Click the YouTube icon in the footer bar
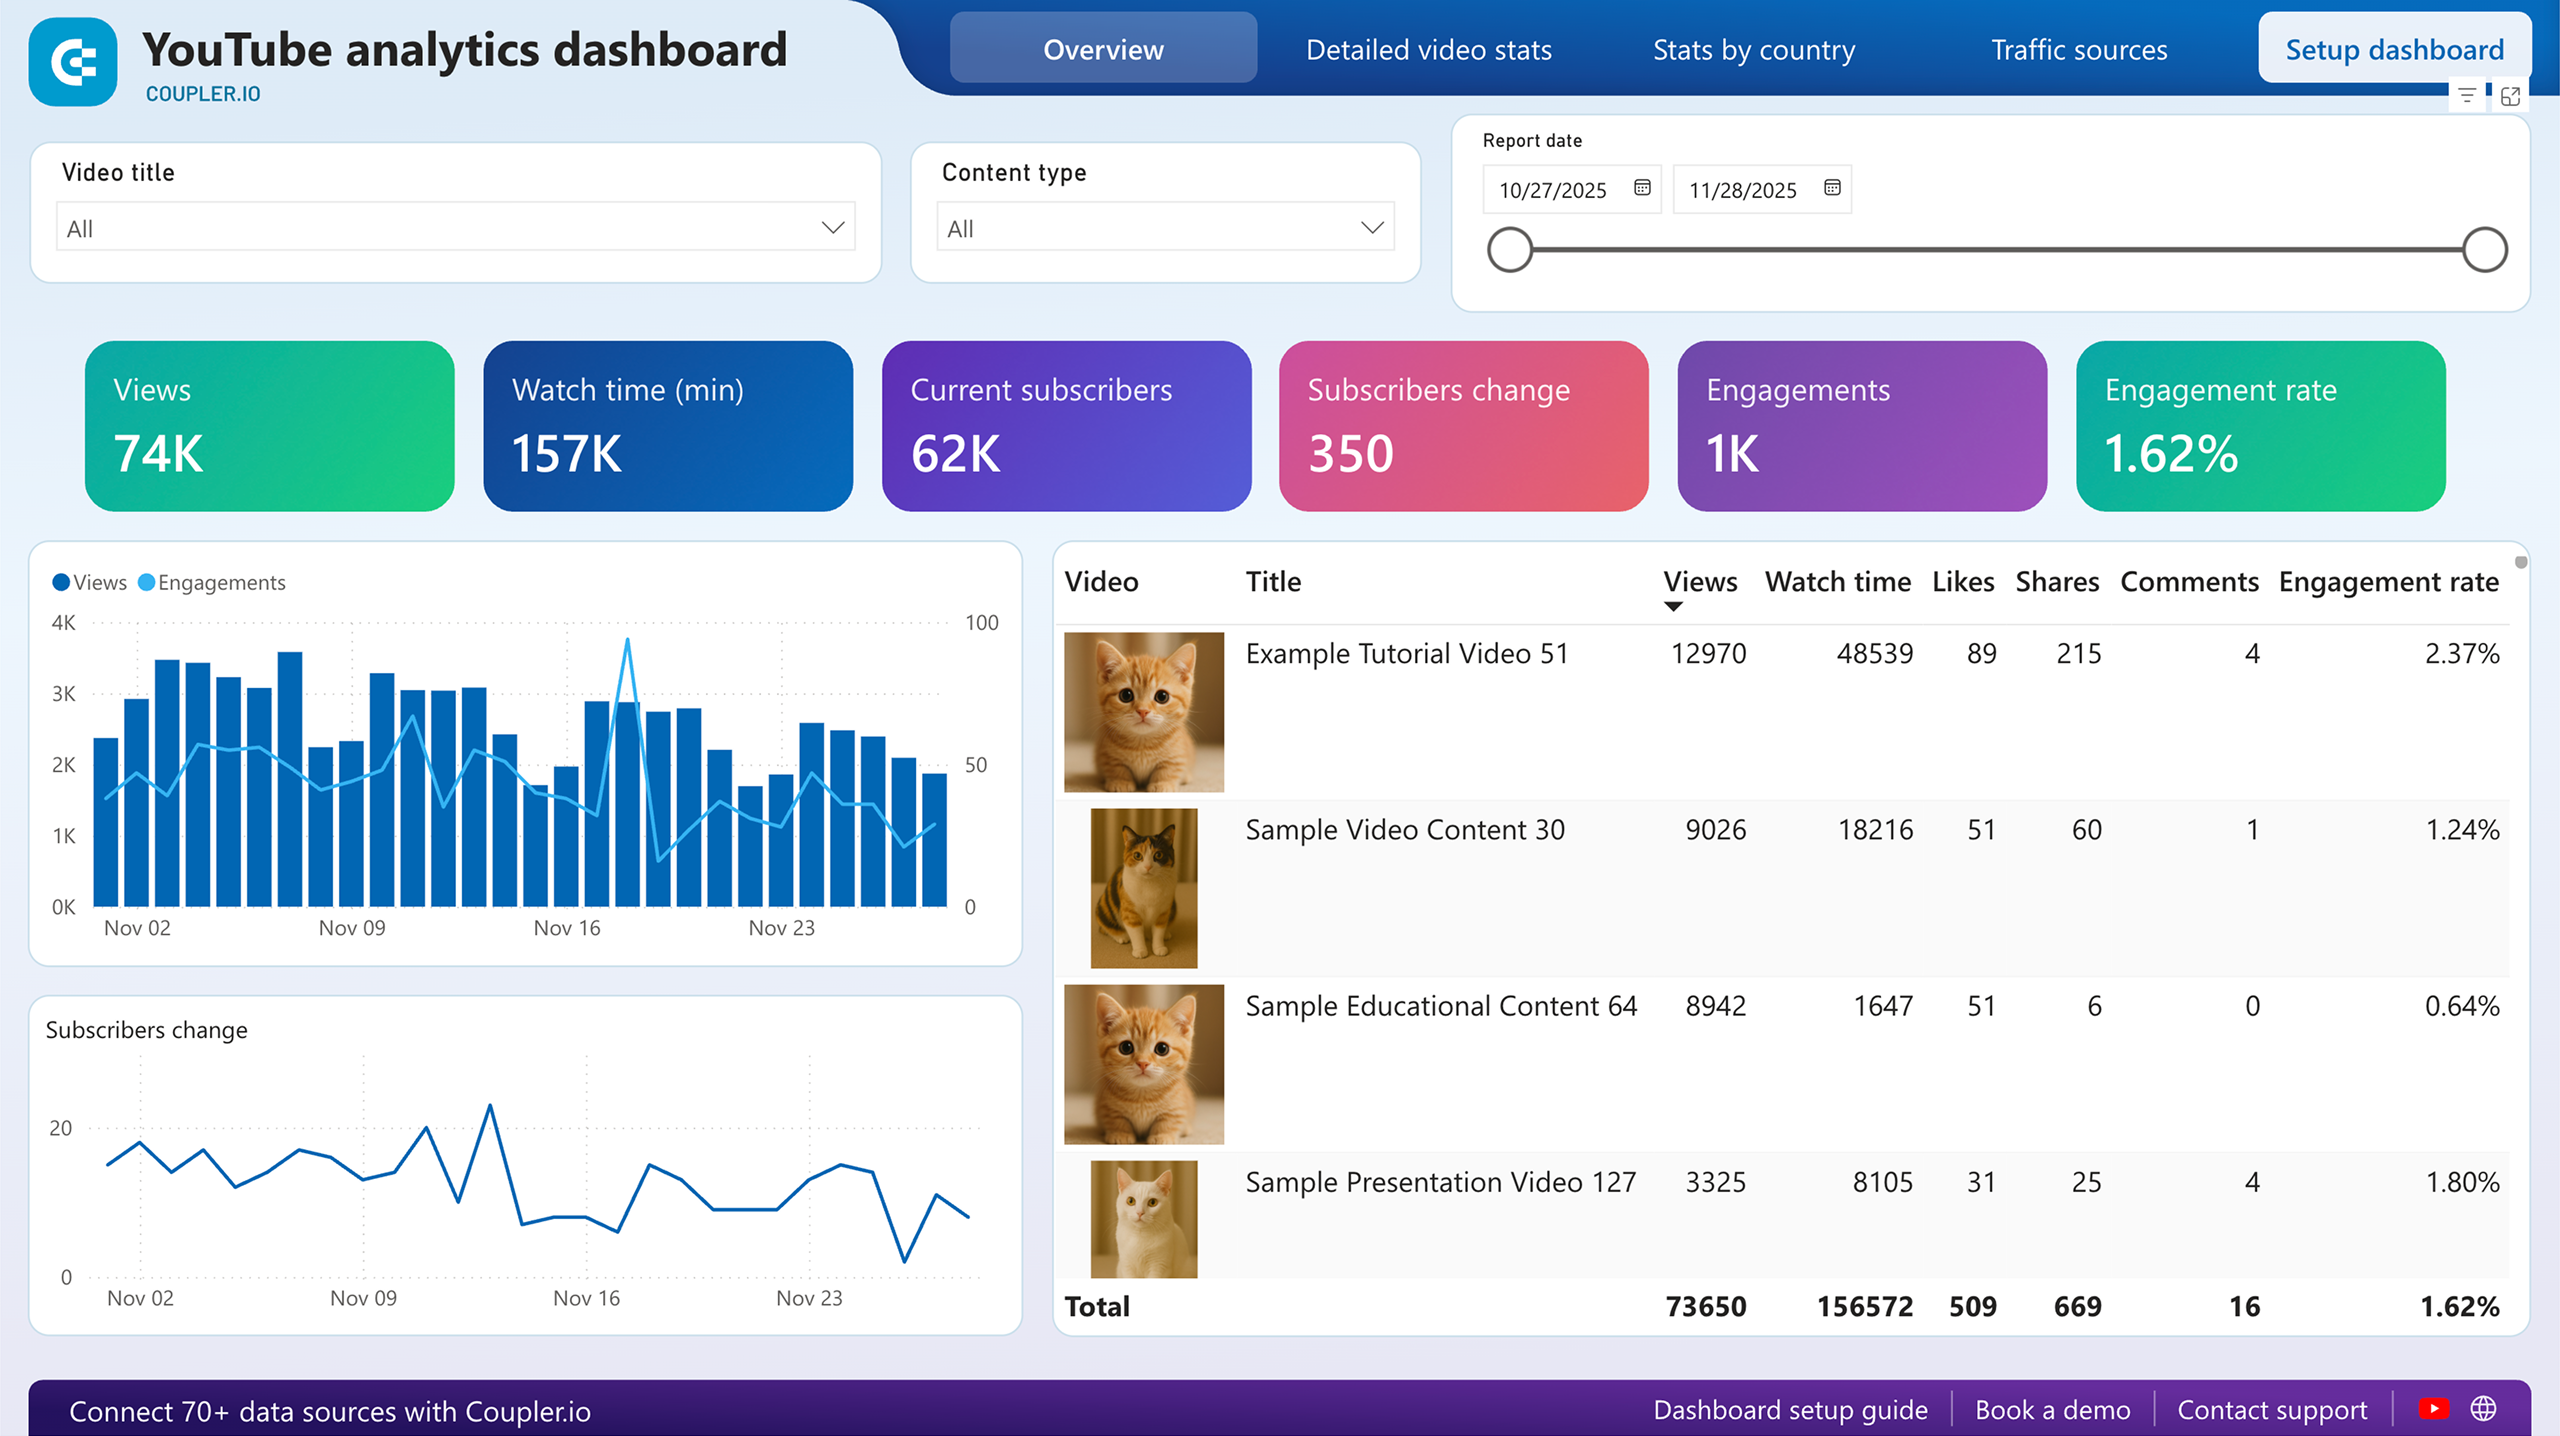This screenshot has width=2560, height=1436. (x=2433, y=1410)
